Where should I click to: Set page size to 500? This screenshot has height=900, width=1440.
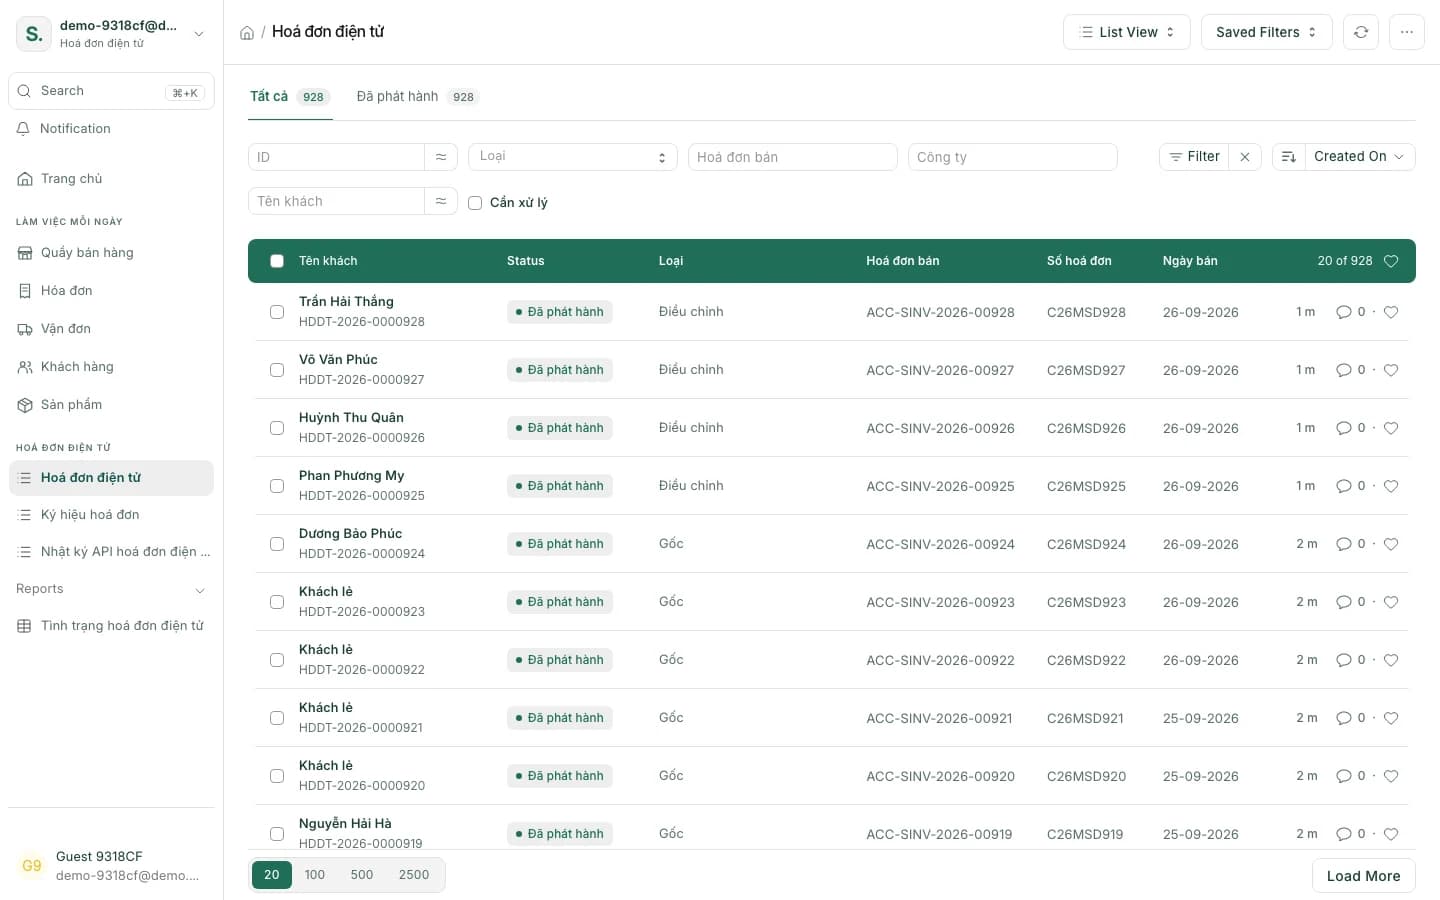coord(362,875)
